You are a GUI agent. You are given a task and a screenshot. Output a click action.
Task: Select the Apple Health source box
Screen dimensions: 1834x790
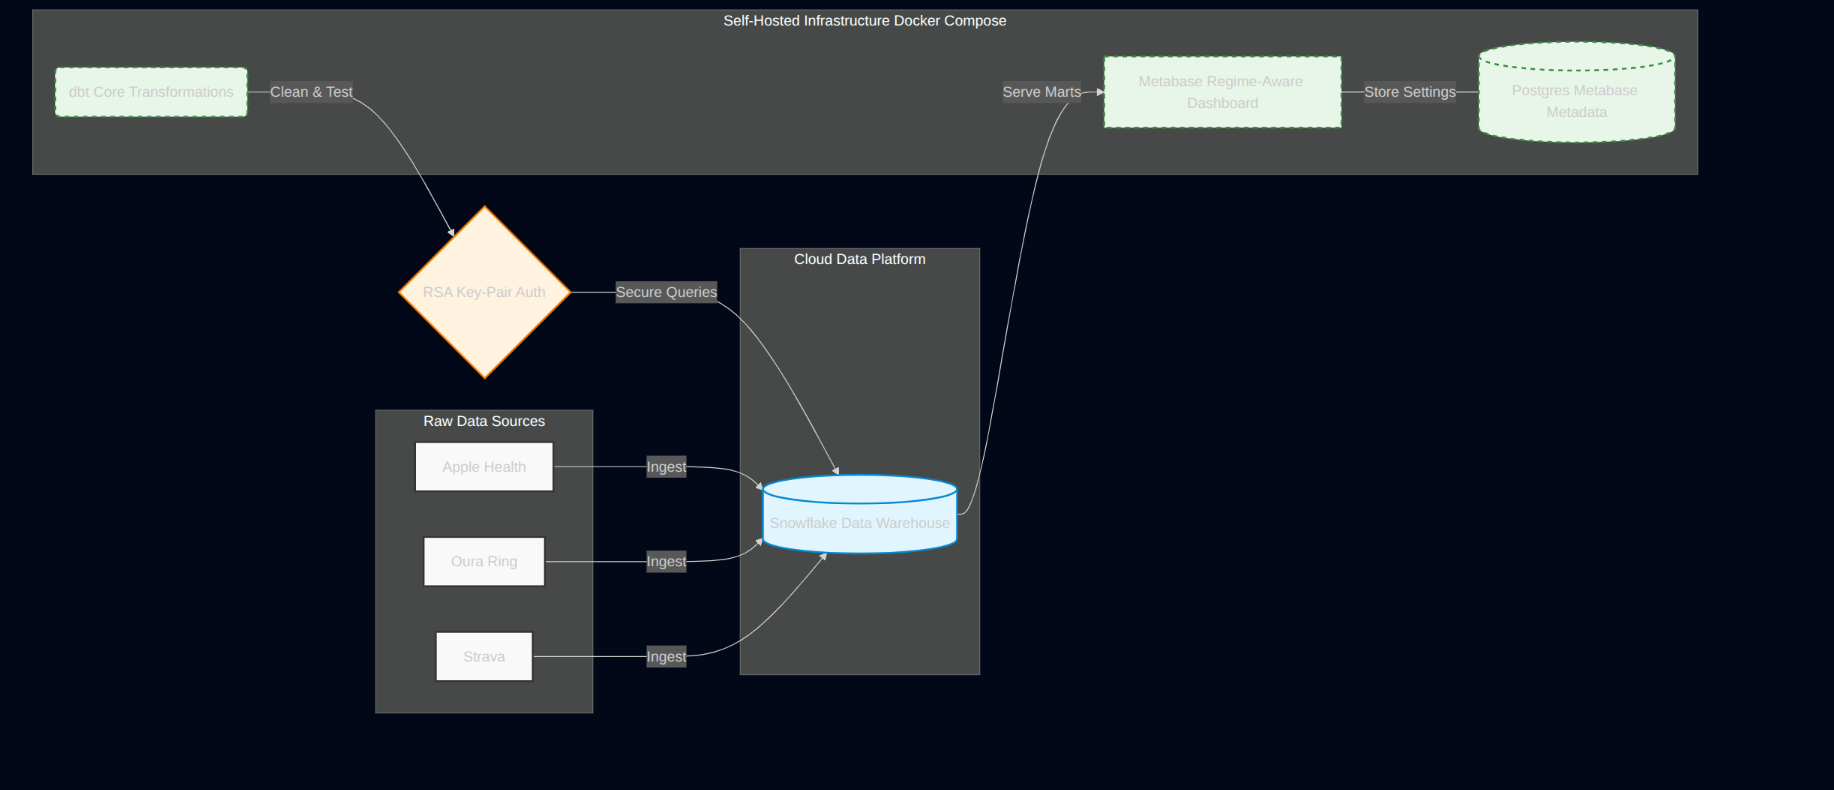point(484,467)
